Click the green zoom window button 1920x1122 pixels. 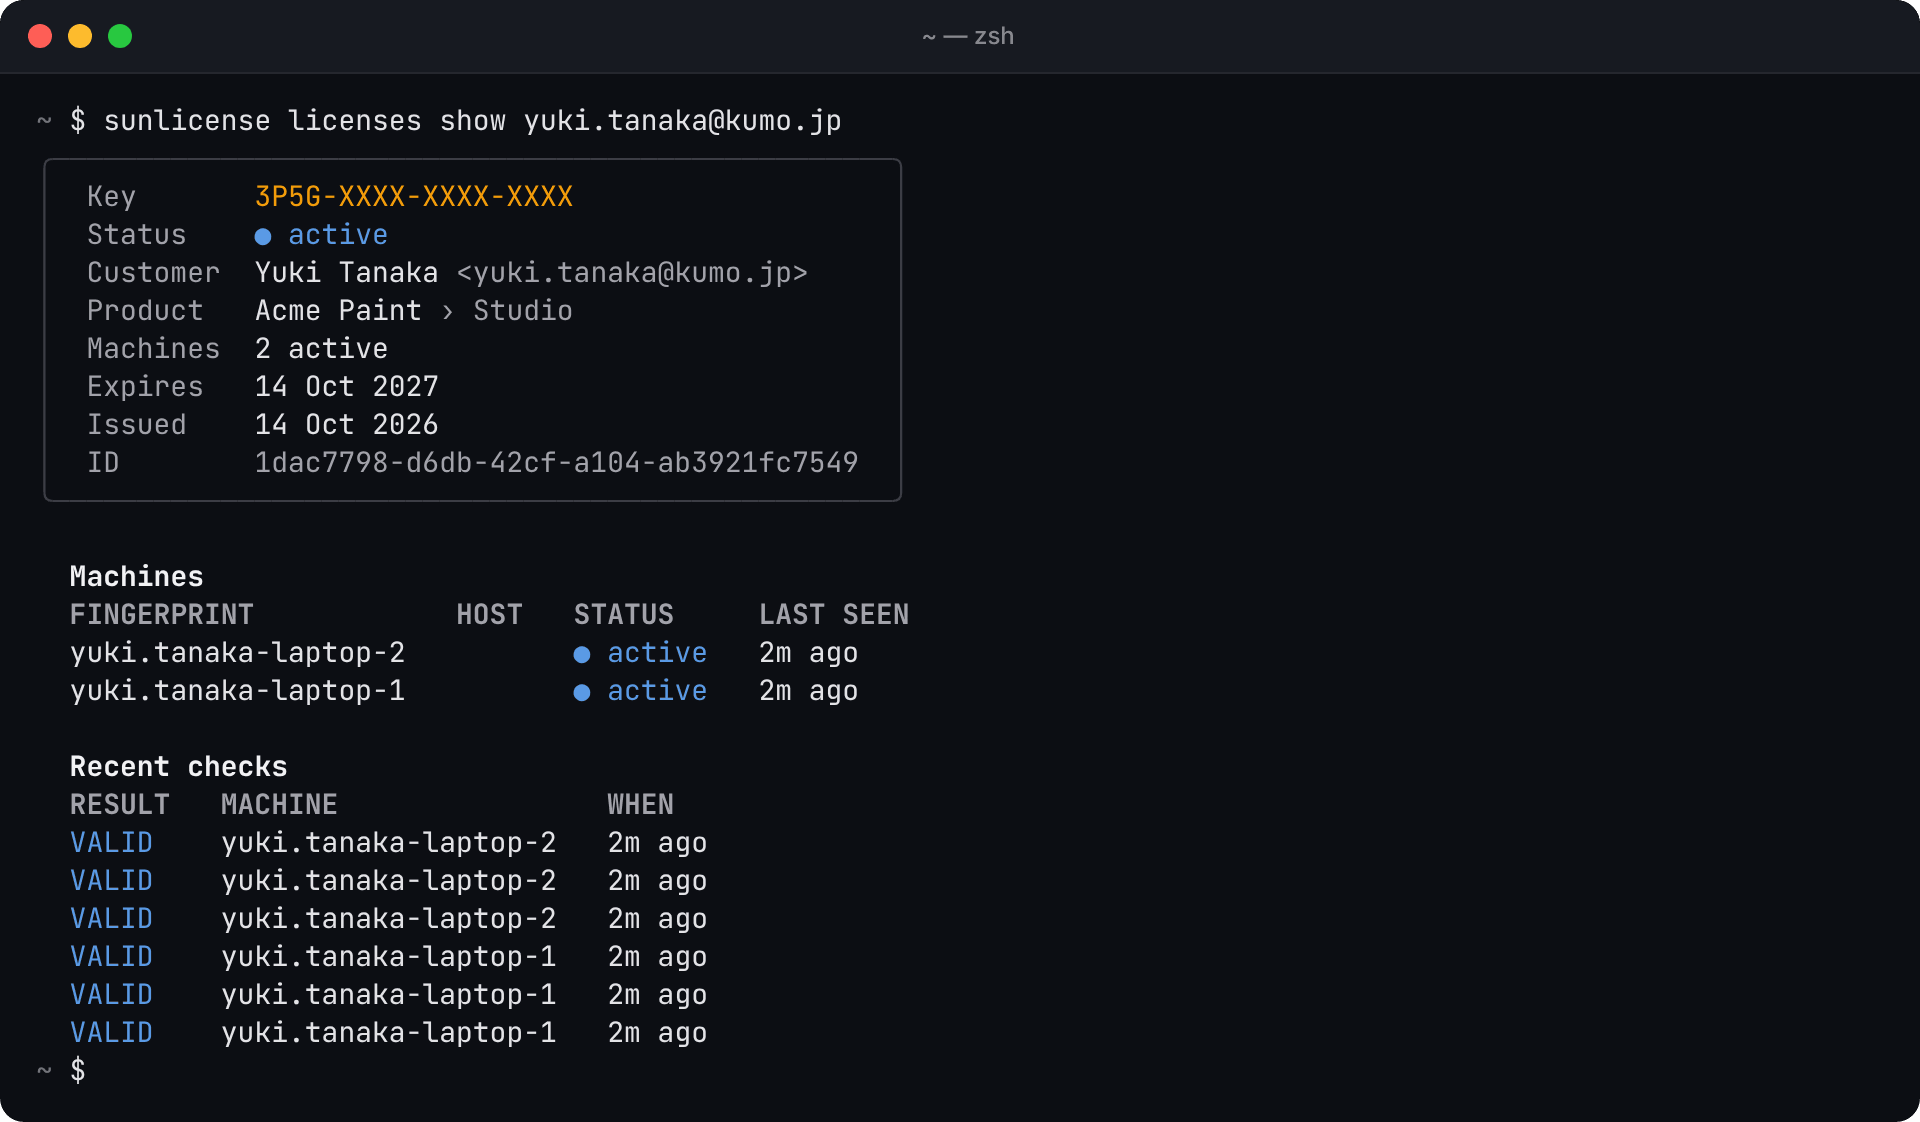coord(120,36)
